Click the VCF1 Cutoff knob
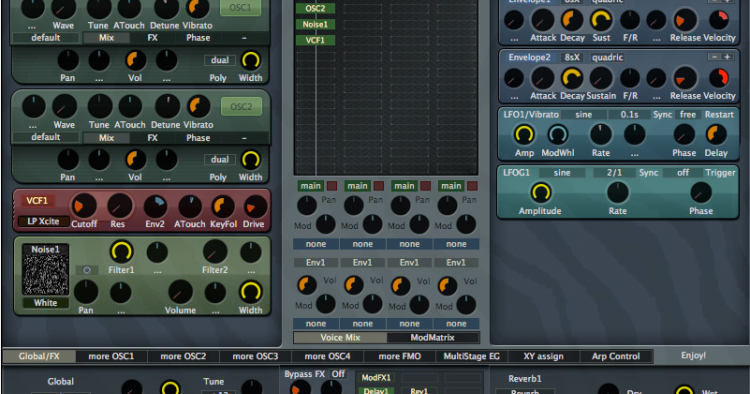The image size is (750, 394). (84, 206)
